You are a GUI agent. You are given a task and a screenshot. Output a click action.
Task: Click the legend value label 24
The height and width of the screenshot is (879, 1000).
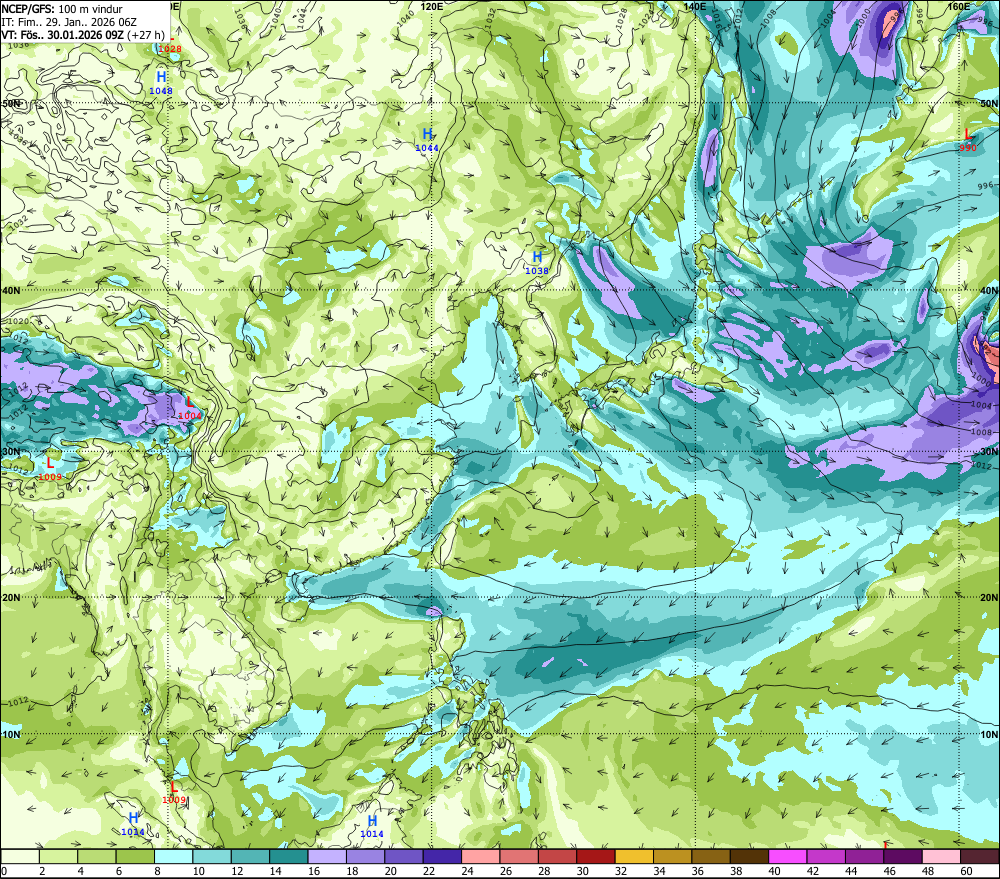click(467, 871)
